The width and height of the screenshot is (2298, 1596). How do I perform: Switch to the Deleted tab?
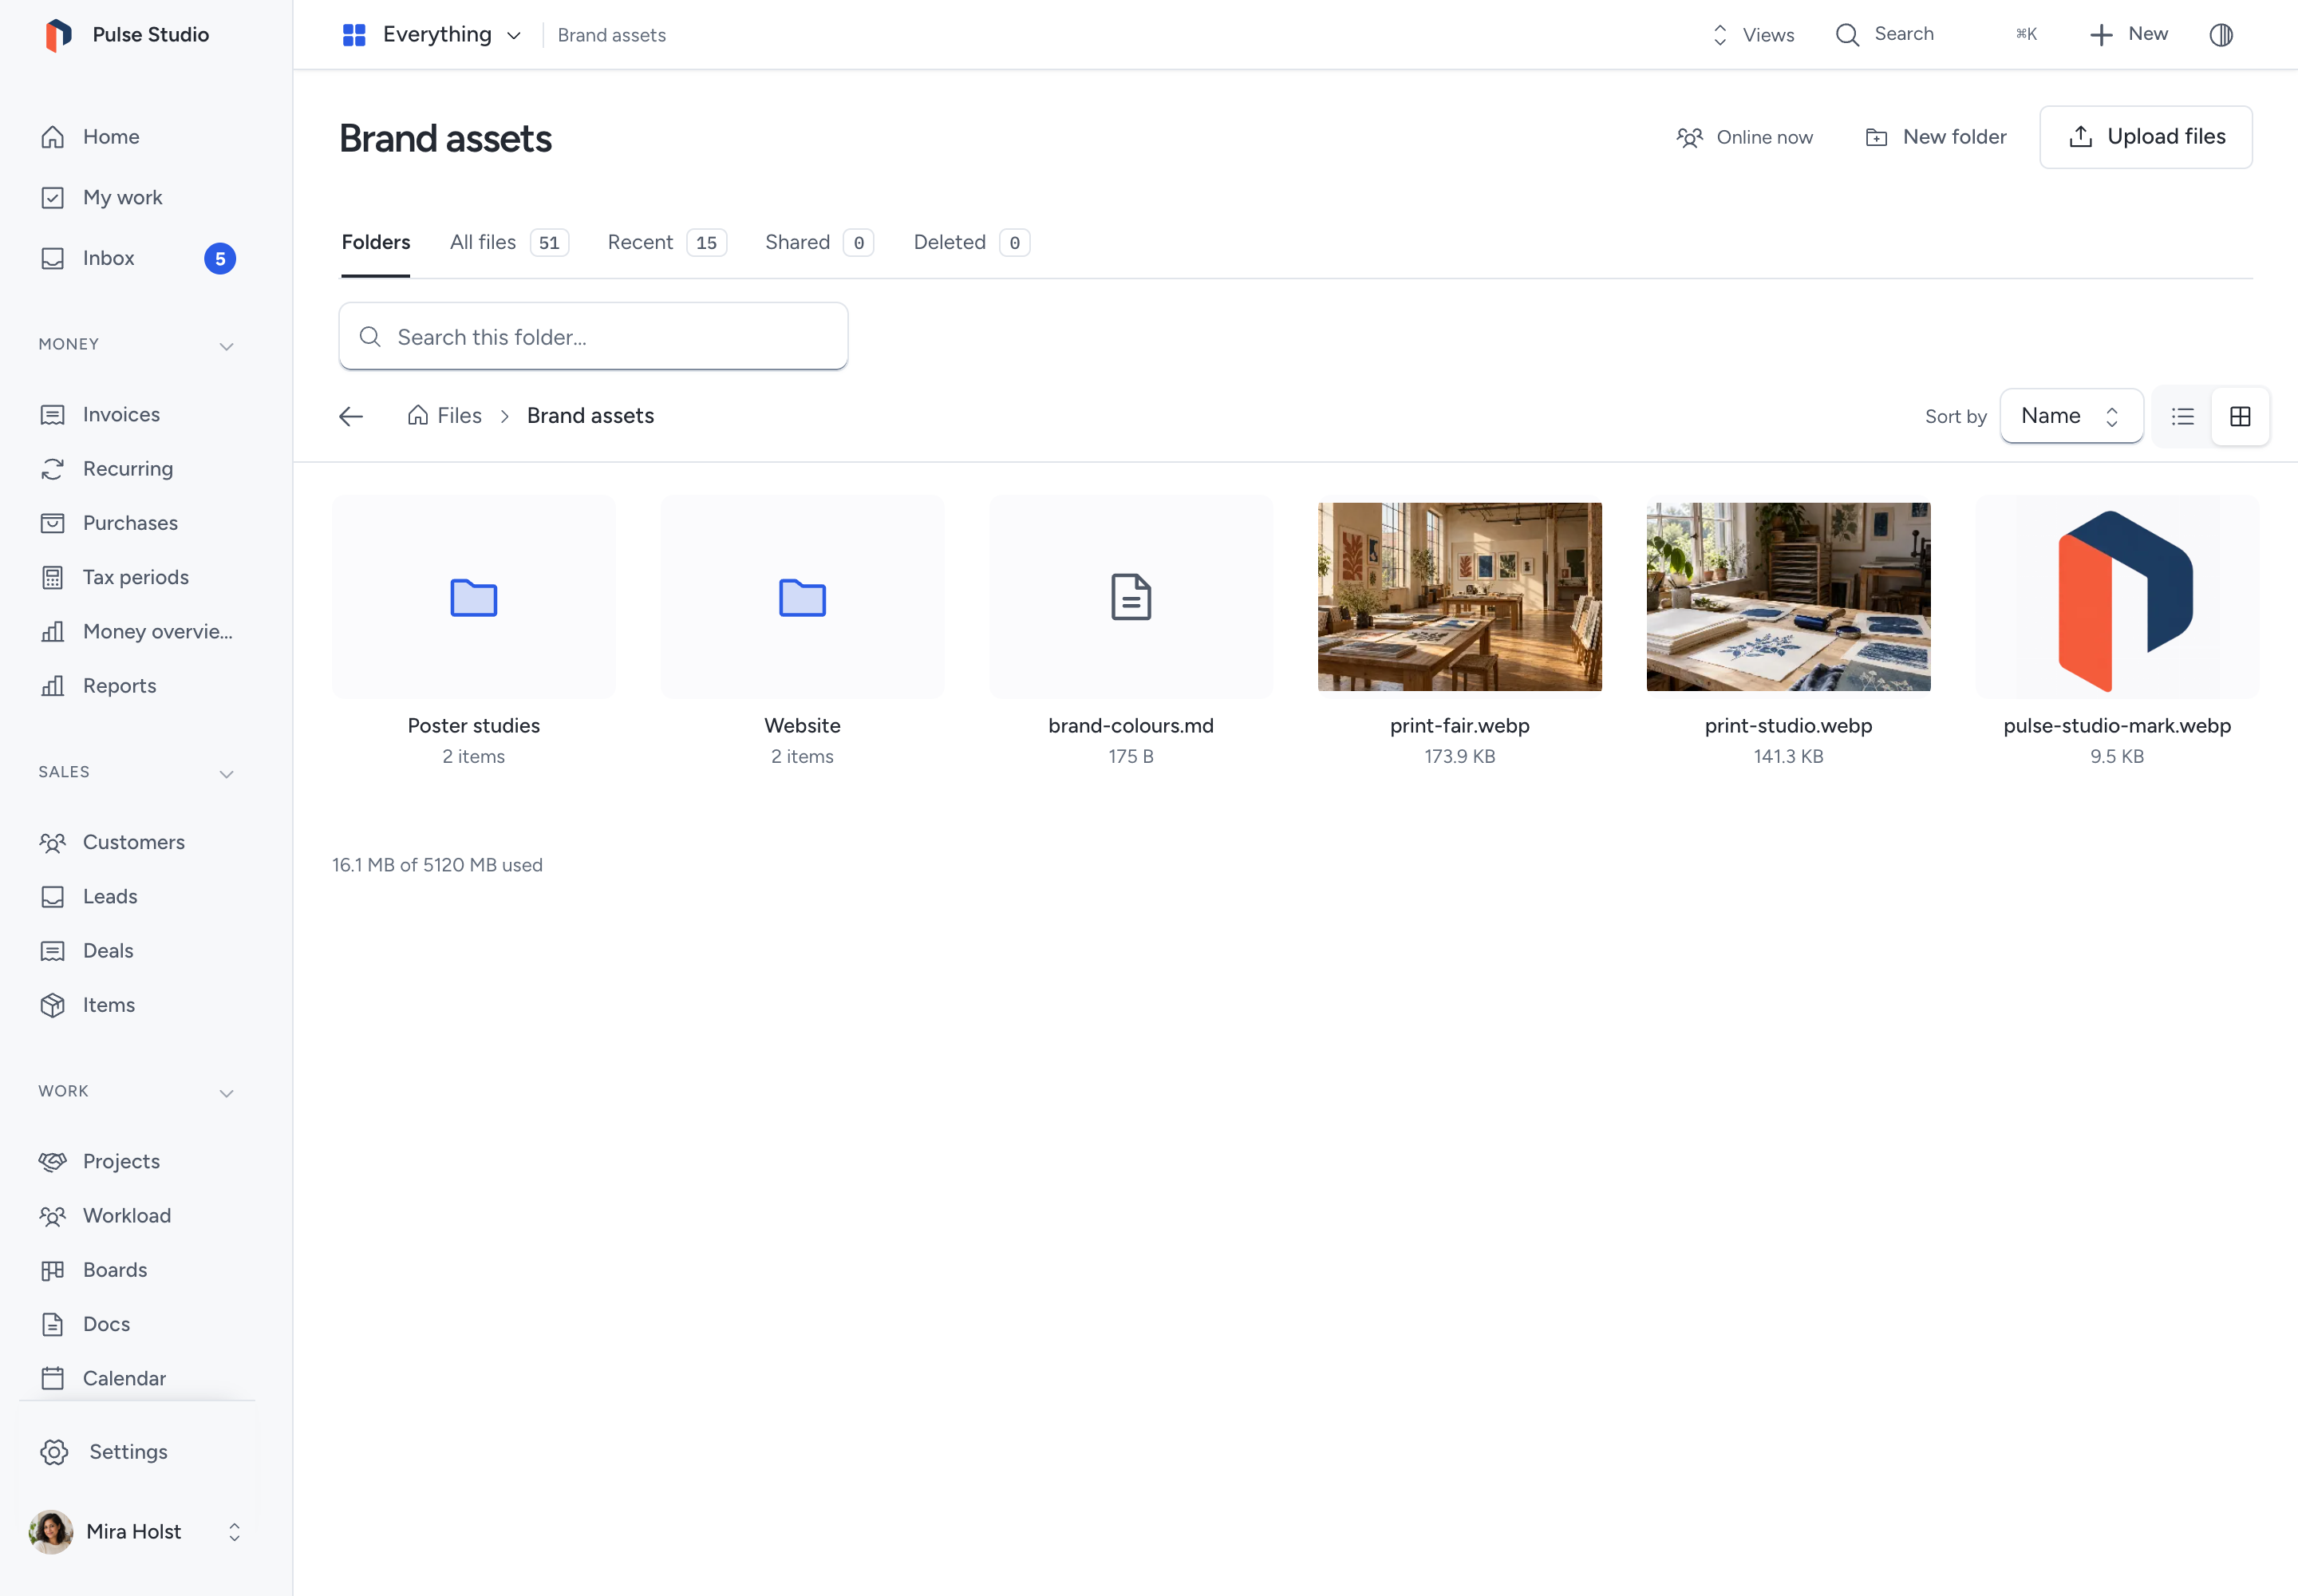pos(971,242)
